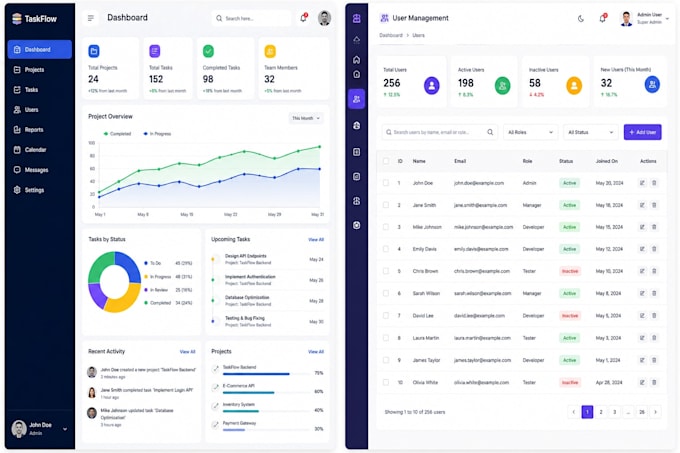
Task: Click the Search here field in Dashboard
Action: coord(252,18)
